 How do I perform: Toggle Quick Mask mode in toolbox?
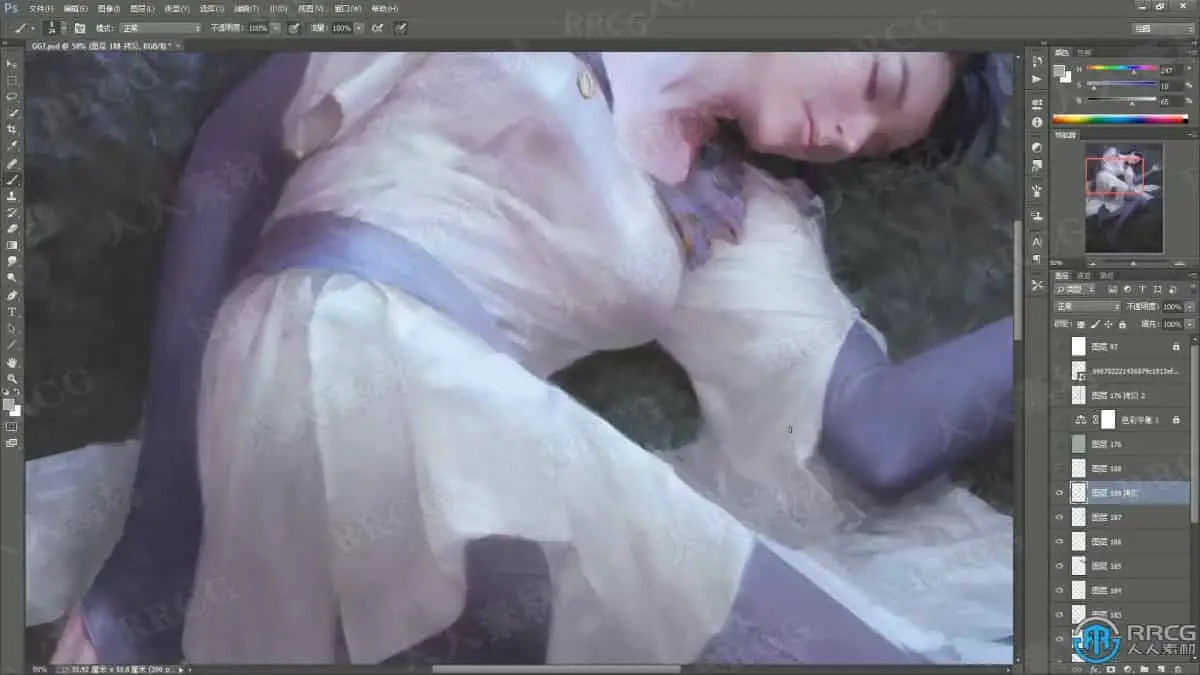(12, 426)
